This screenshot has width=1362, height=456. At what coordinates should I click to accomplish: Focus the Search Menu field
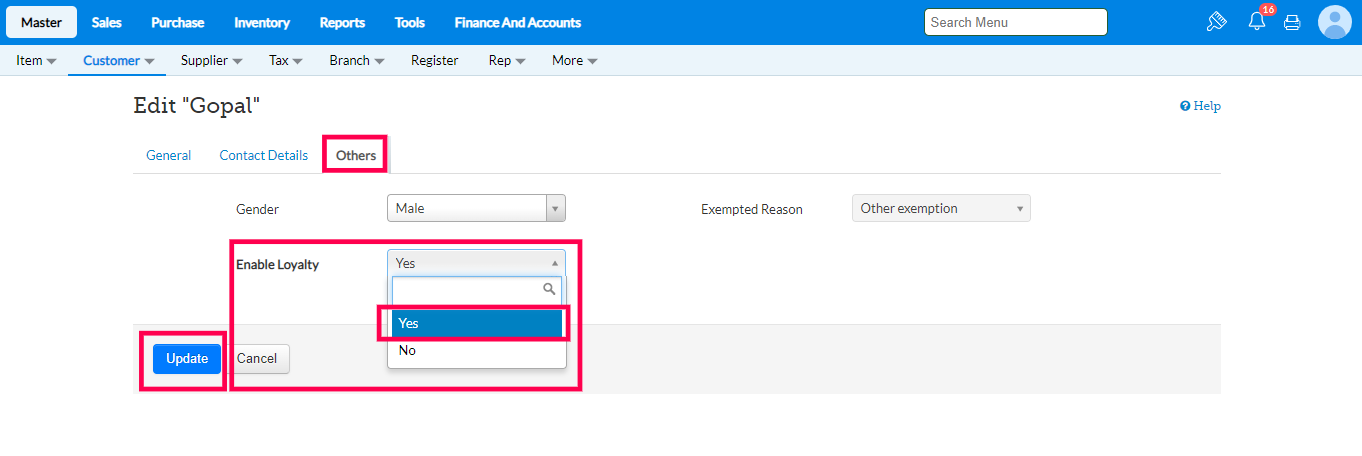pos(1015,22)
